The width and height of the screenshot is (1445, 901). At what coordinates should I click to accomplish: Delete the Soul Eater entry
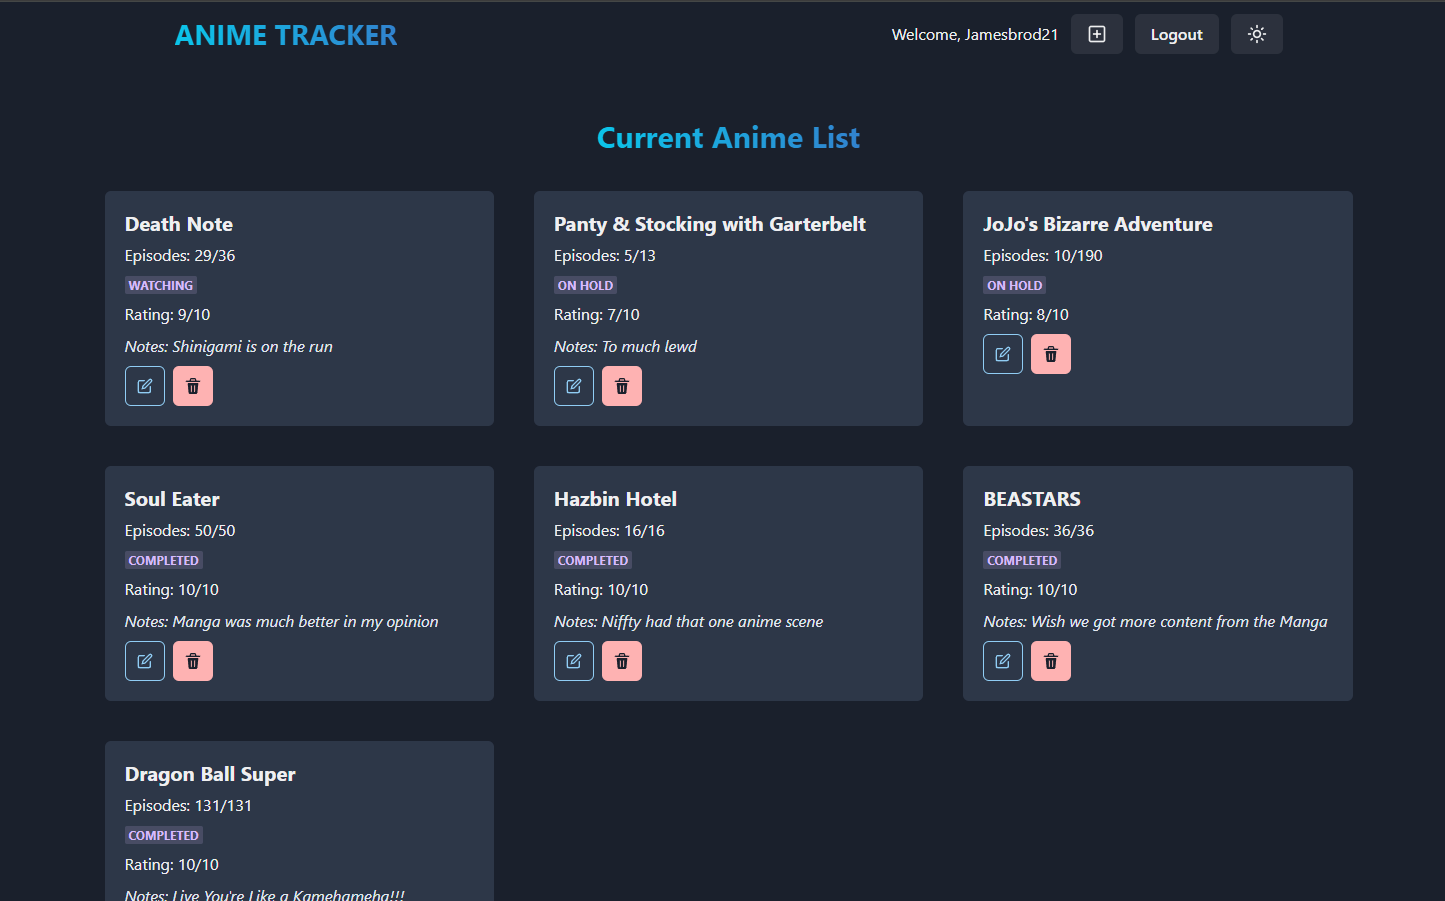(193, 661)
